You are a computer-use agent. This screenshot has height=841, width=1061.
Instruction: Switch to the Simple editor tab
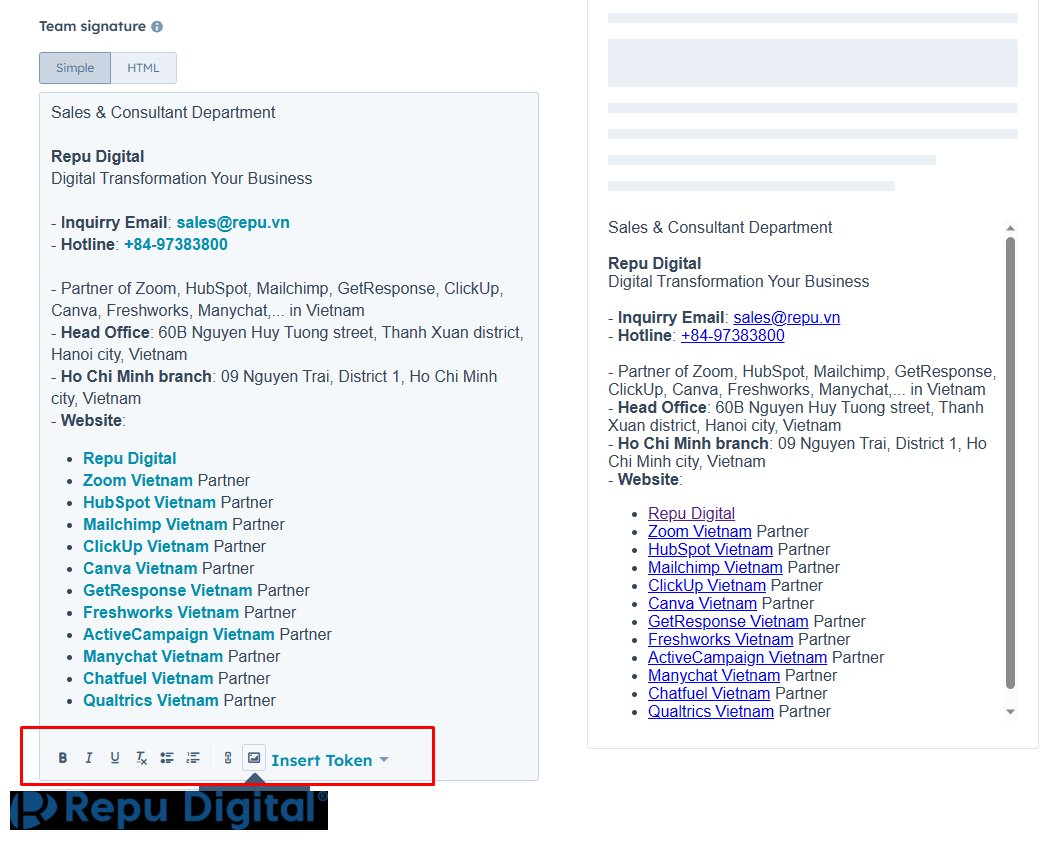pyautogui.click(x=75, y=68)
